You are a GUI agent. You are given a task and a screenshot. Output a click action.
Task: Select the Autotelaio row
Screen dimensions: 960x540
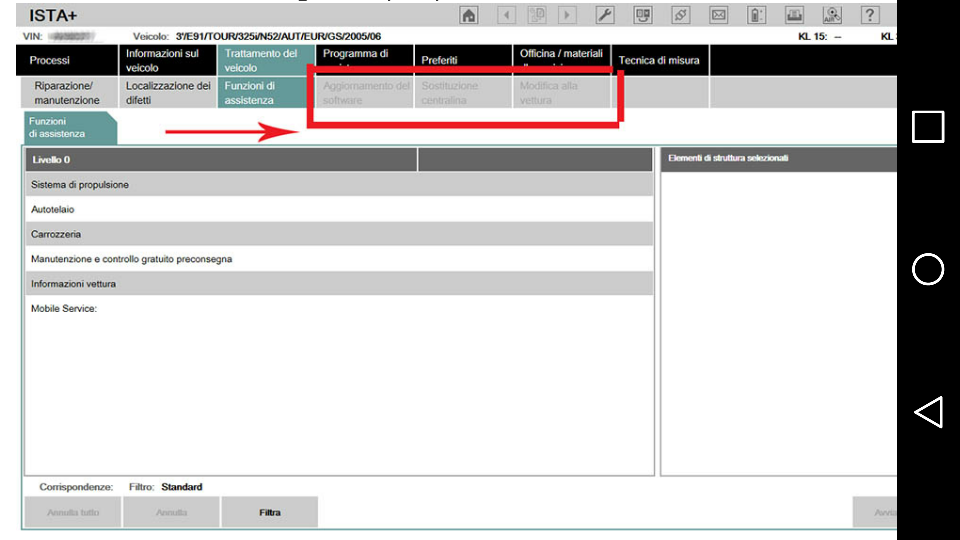pos(339,209)
